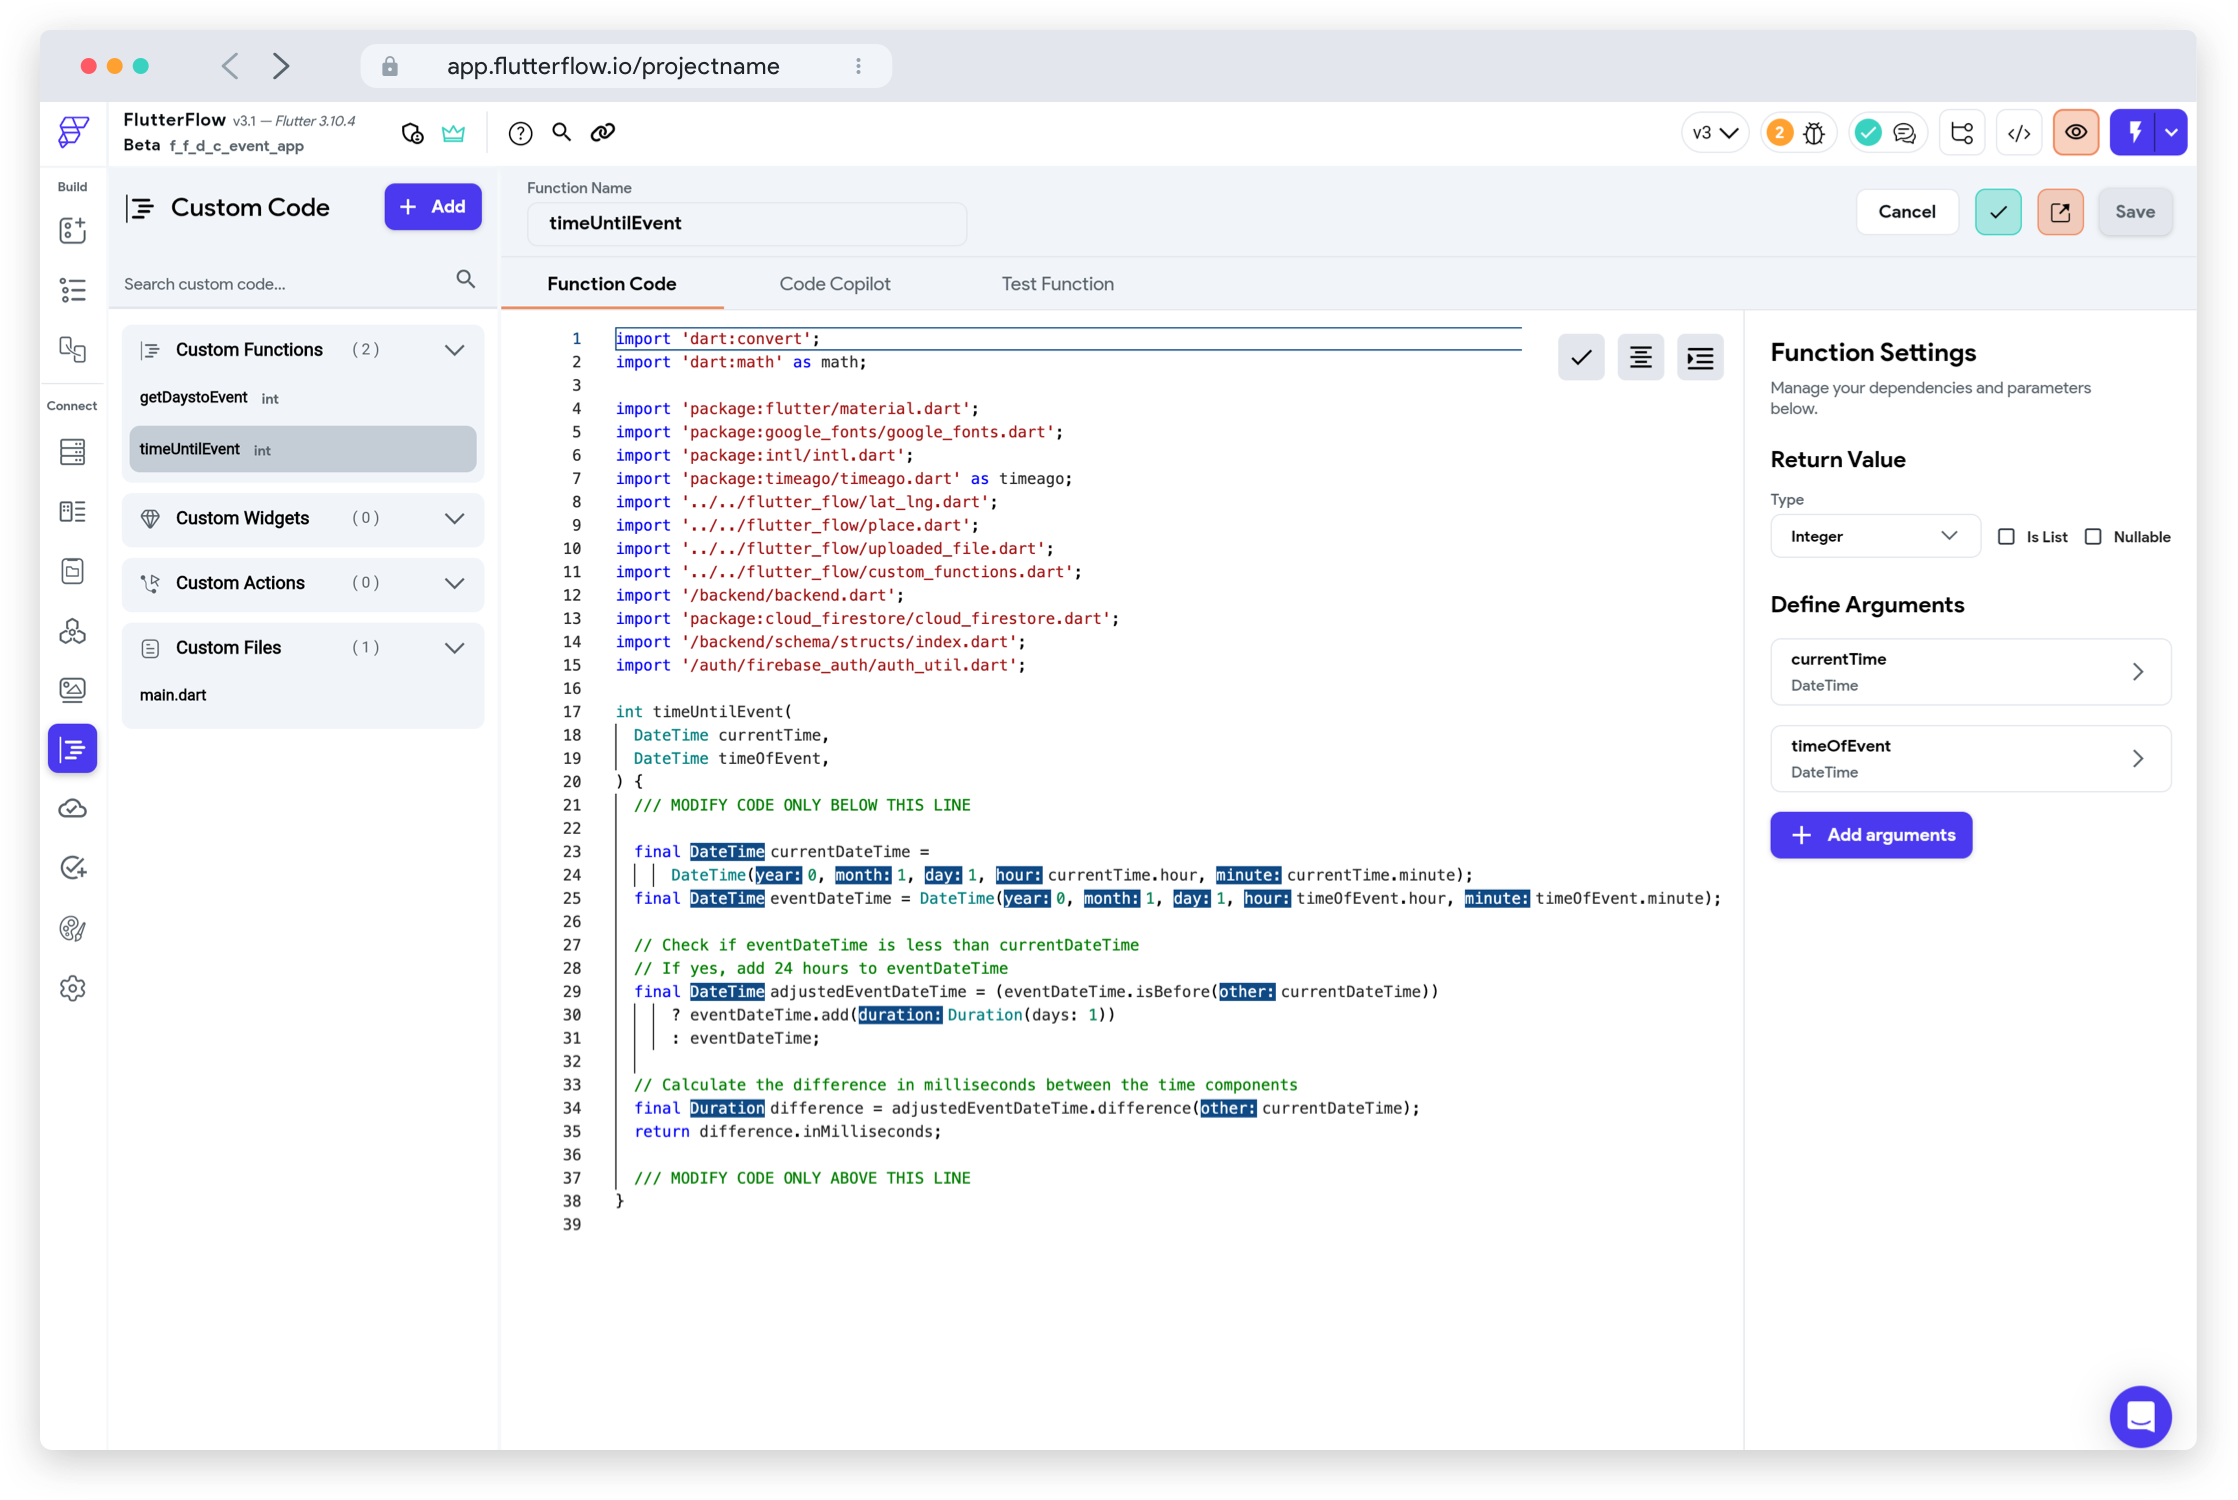Collapse the Custom Functions section
Viewport: 2238px width, 1500px height.
coord(454,350)
